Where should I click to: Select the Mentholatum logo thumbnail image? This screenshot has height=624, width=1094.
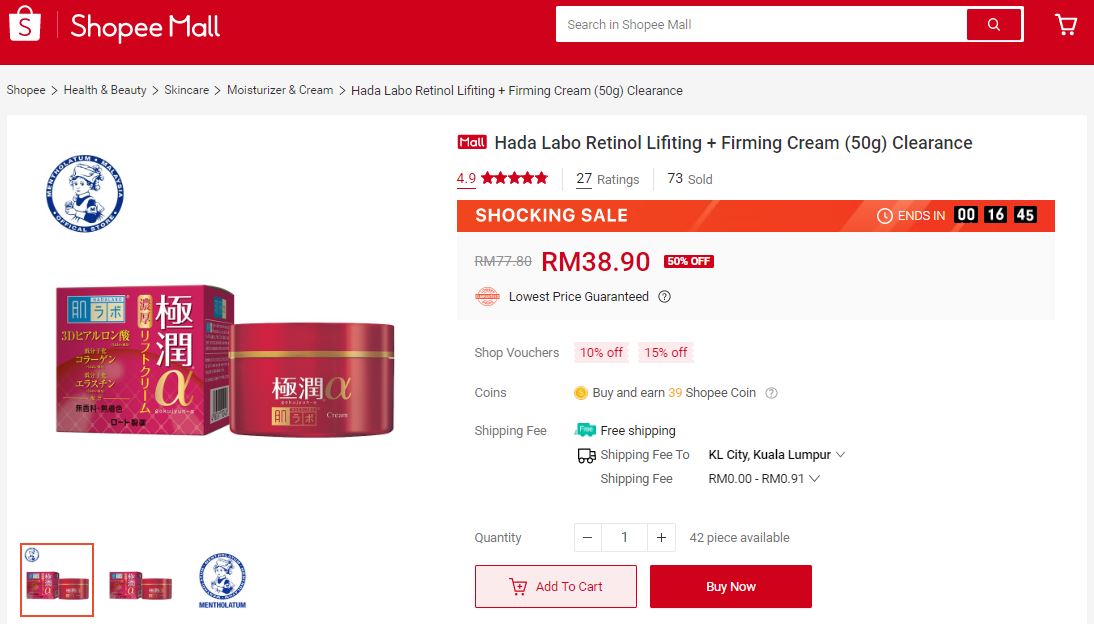click(223, 580)
